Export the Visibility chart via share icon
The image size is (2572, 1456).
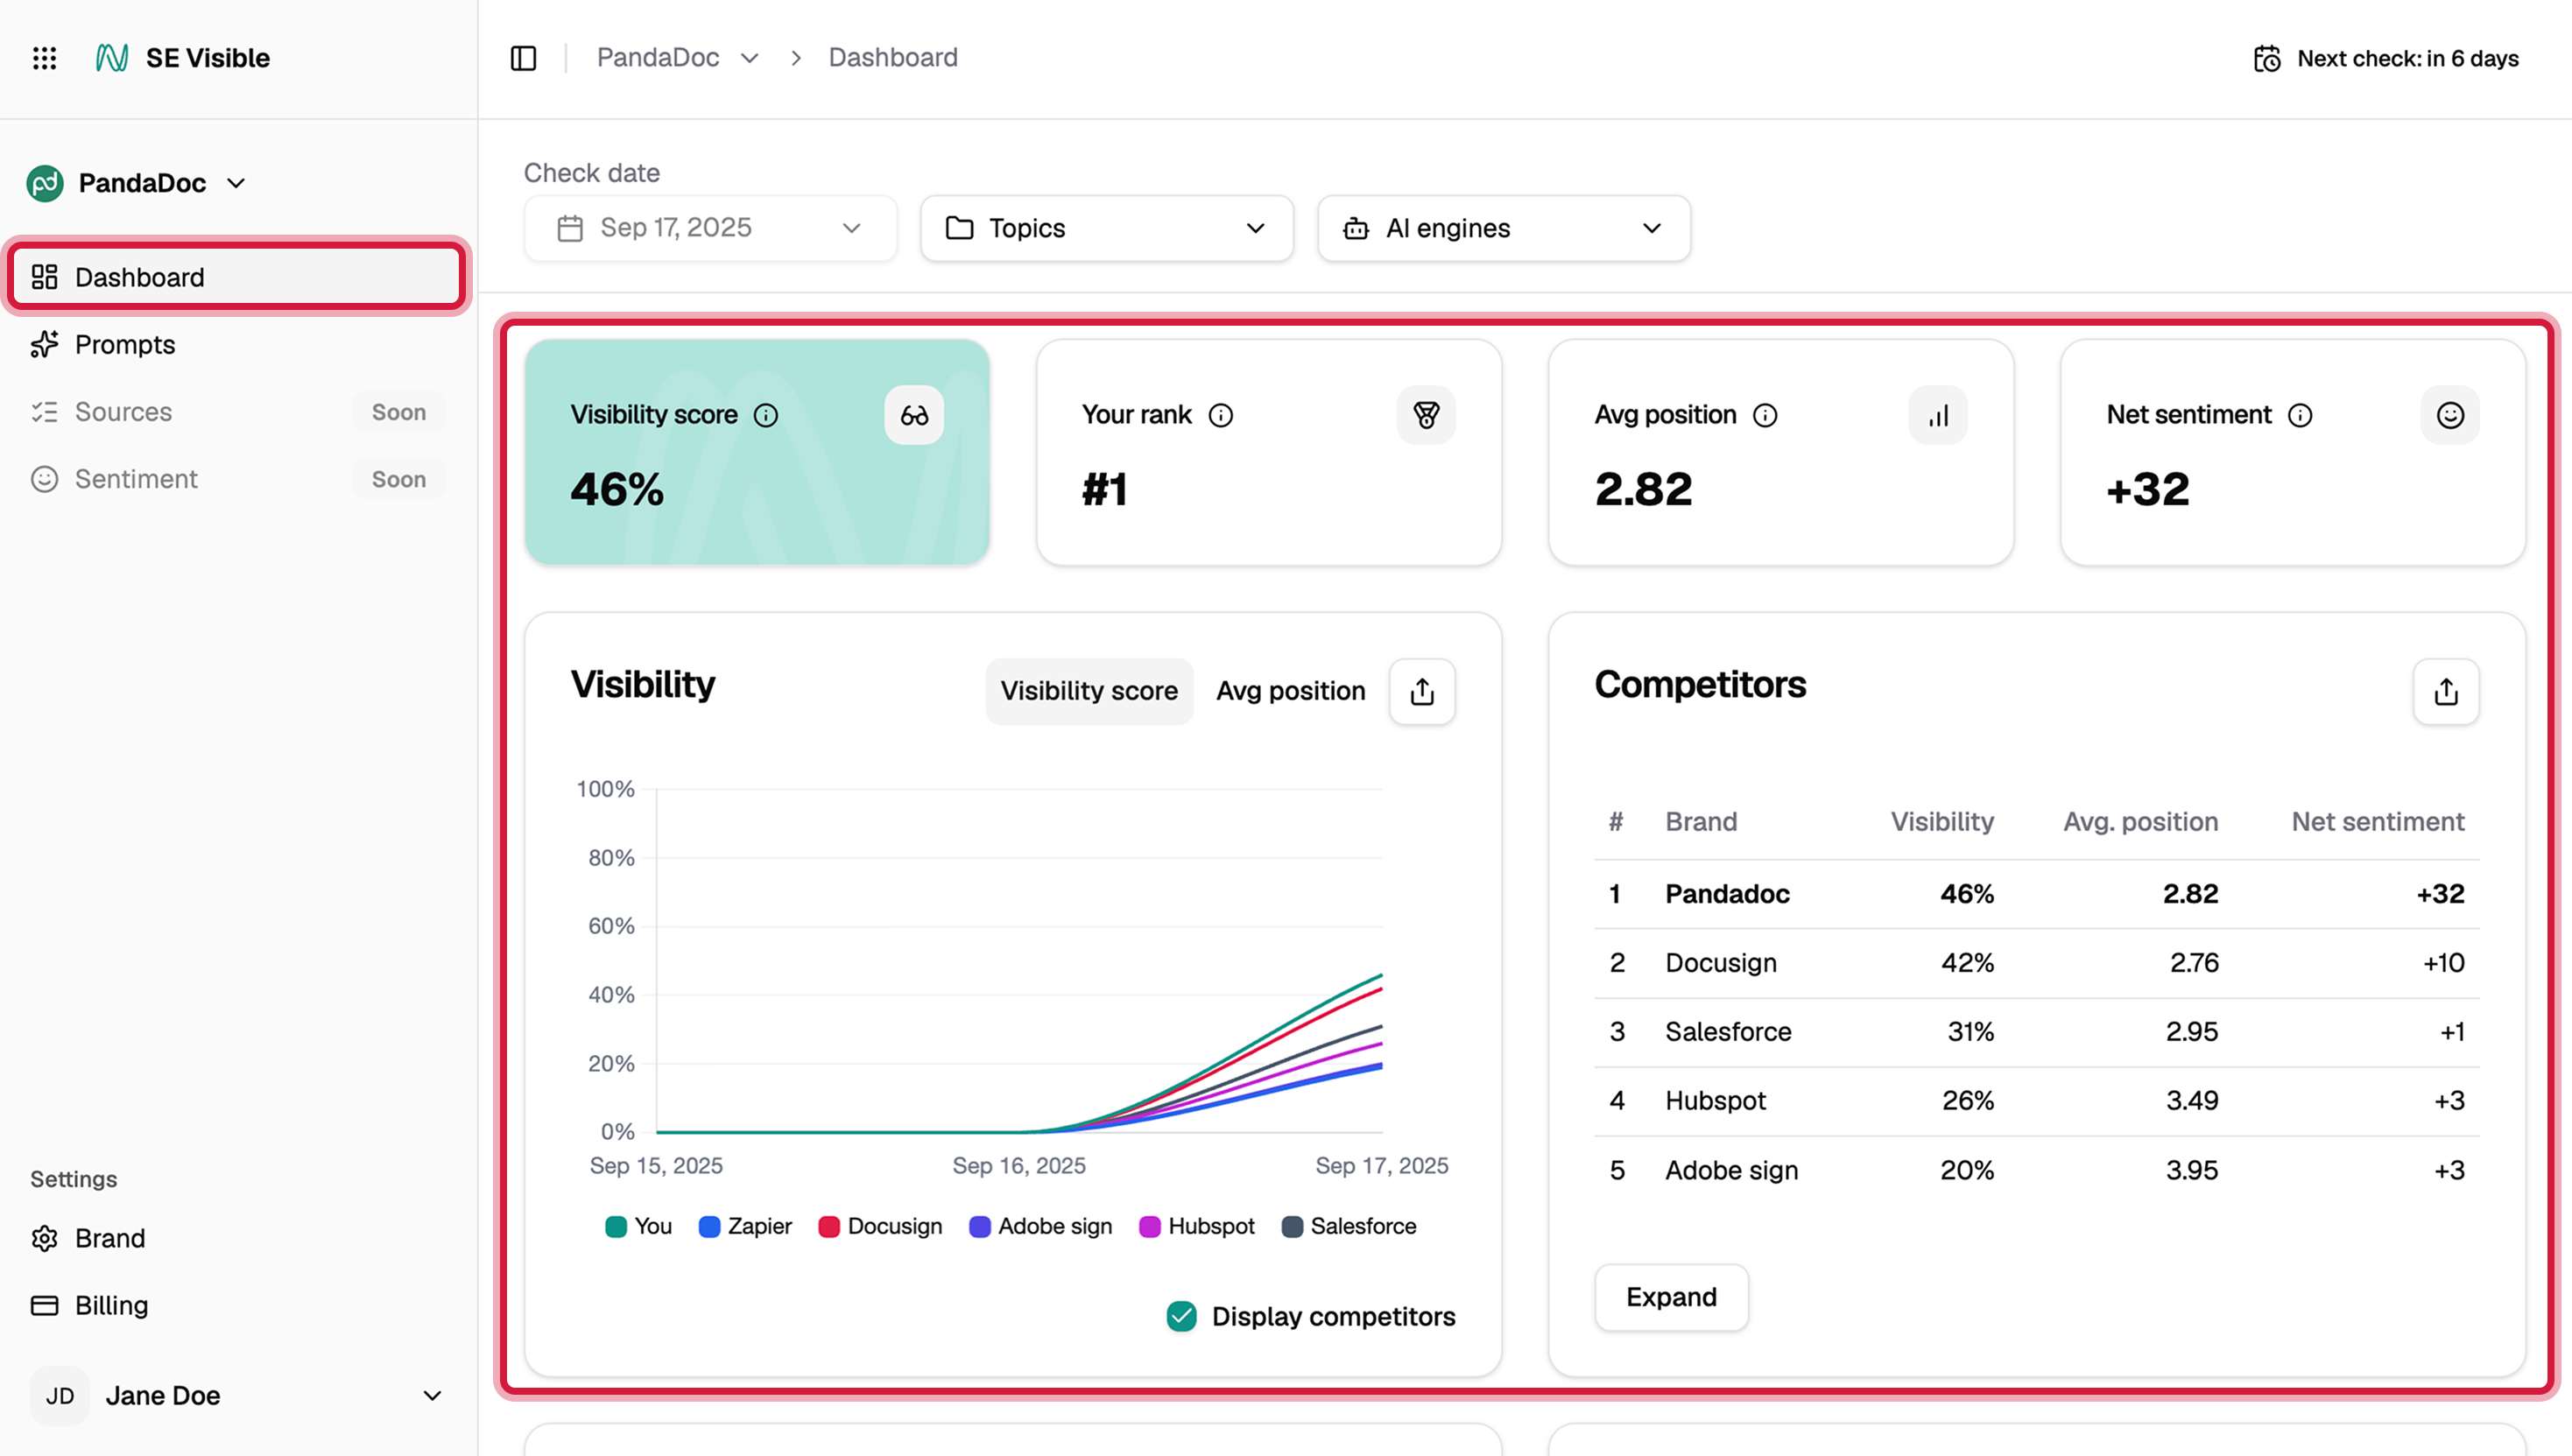click(1422, 691)
